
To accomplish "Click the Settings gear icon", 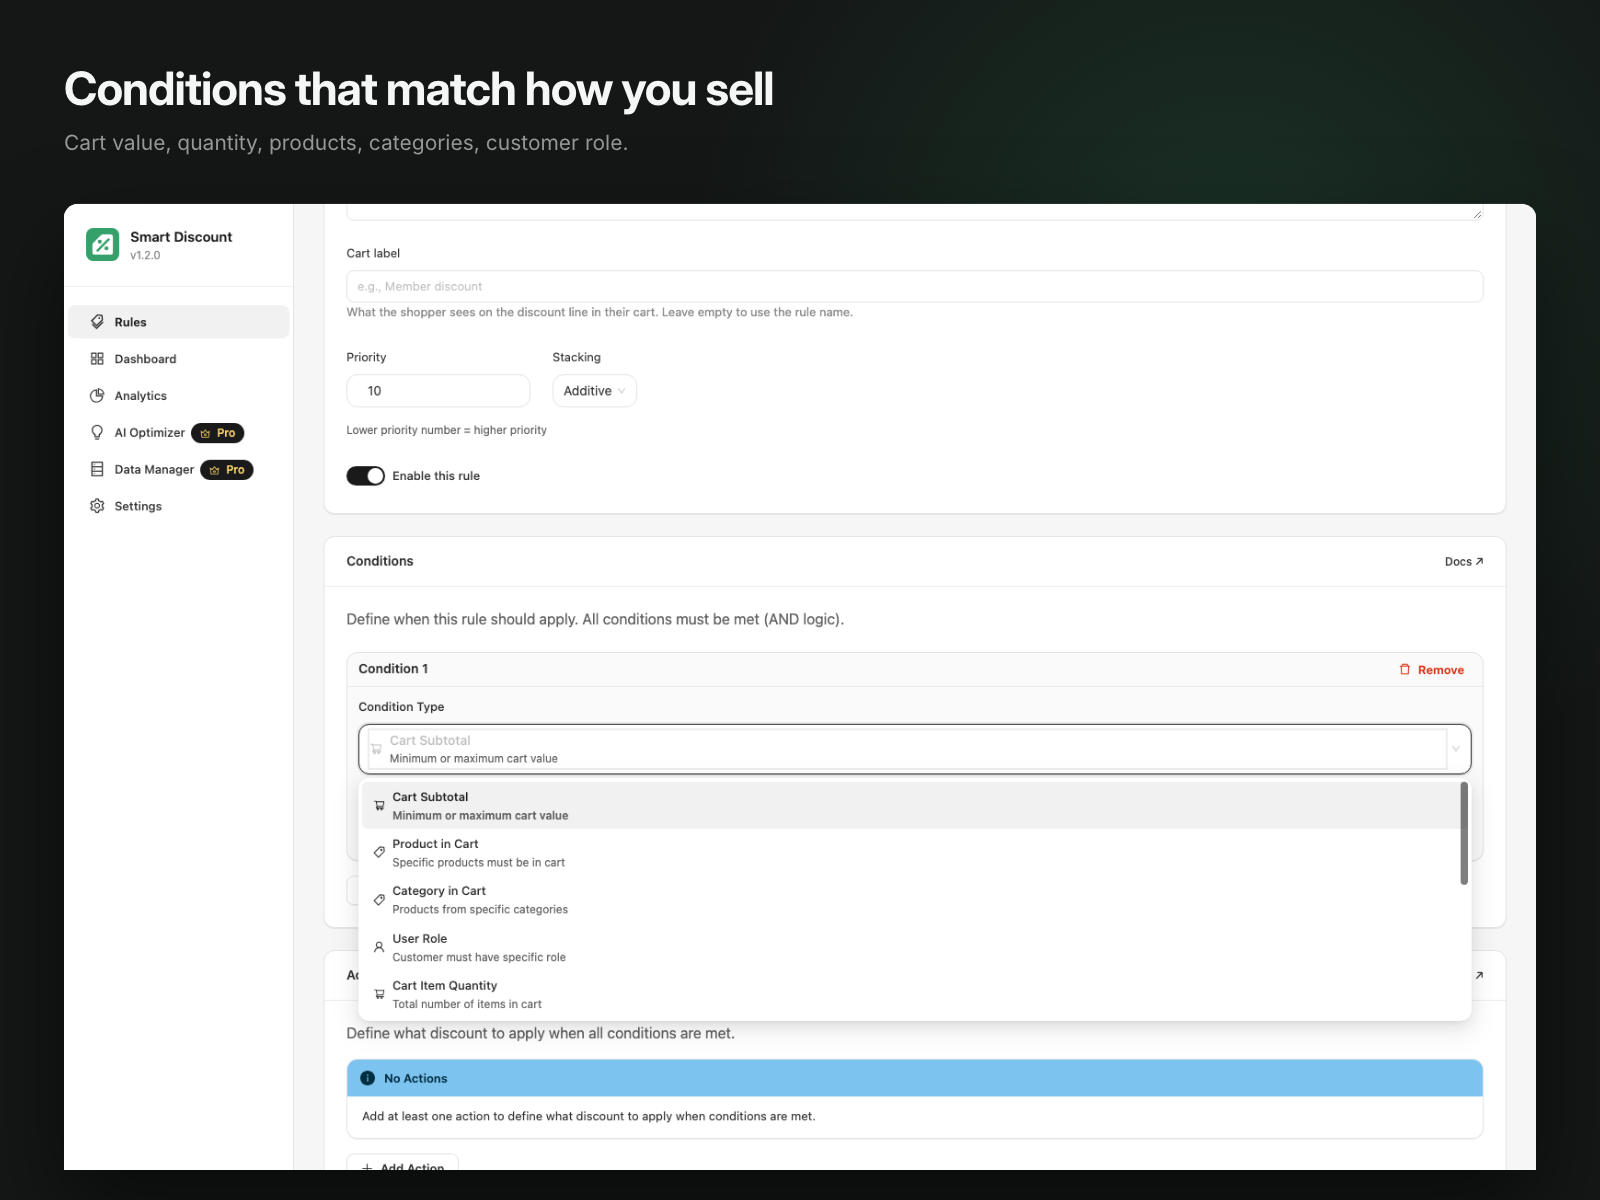I will (97, 506).
